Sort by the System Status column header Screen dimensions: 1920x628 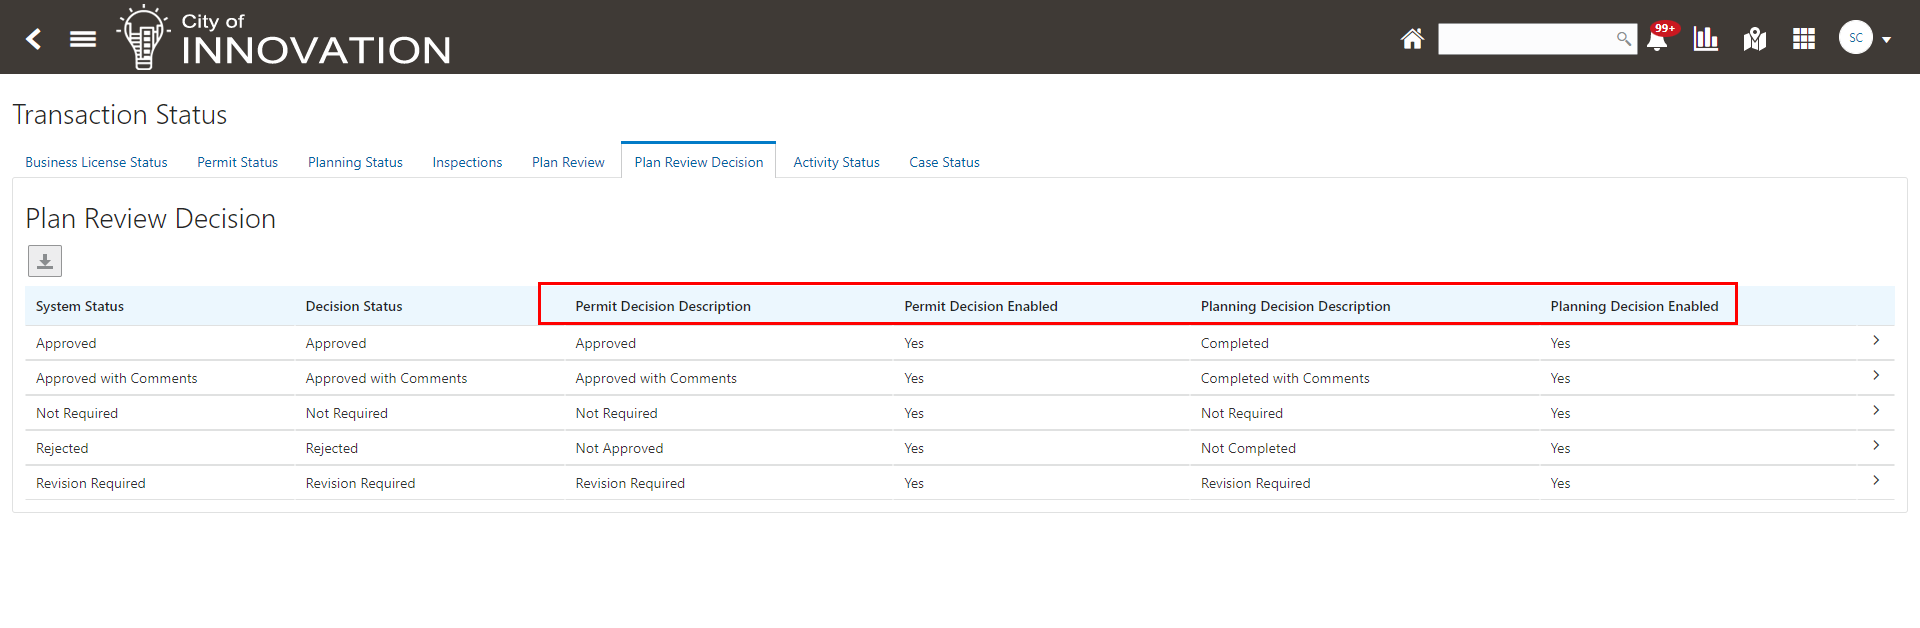80,306
